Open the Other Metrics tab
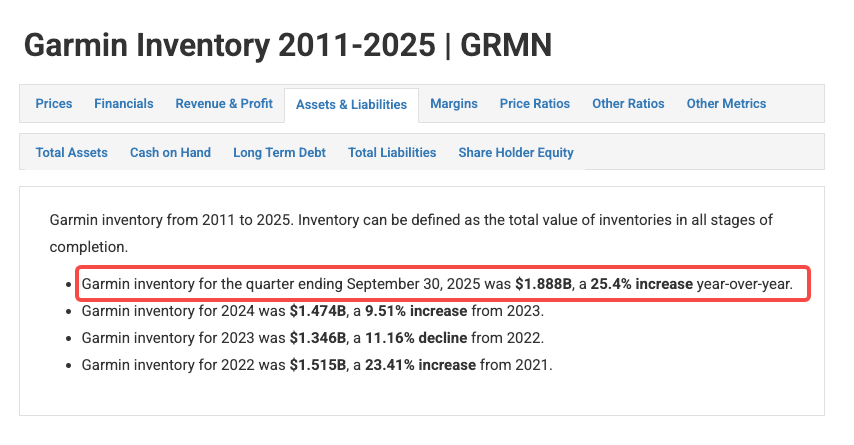The height and width of the screenshot is (445, 854). 726,103
